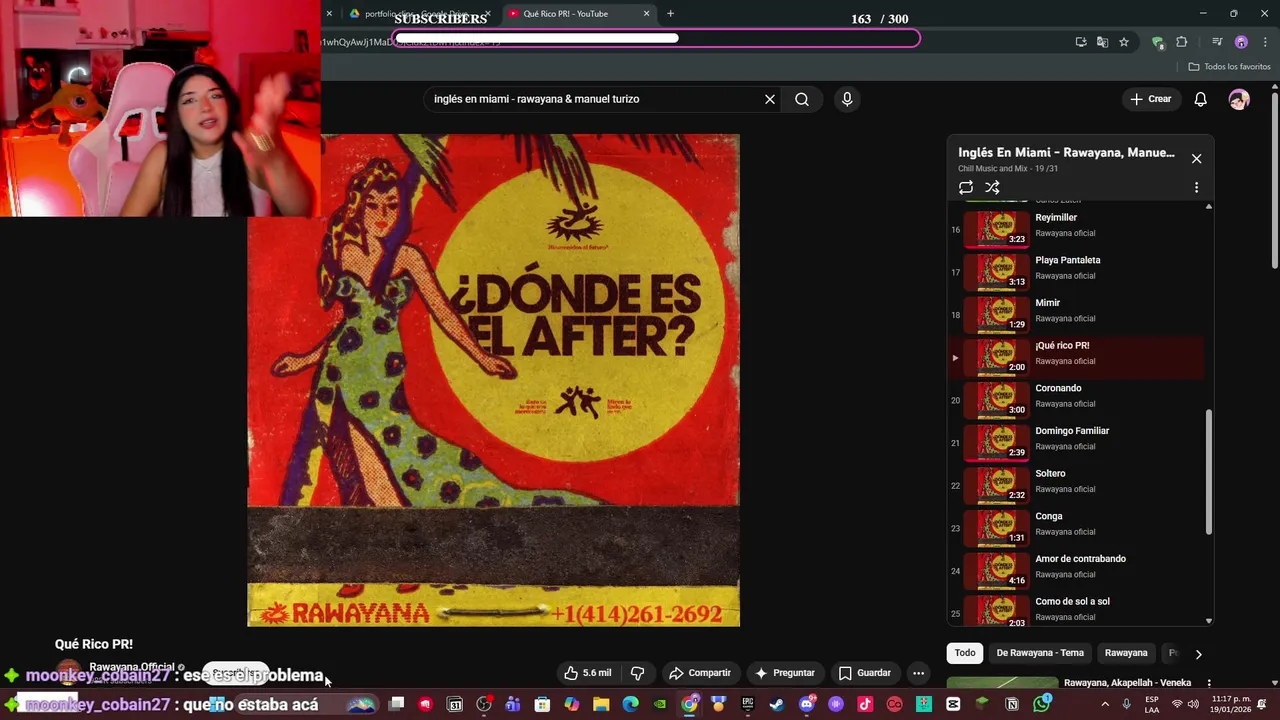Click the Crear button
Screen dimensions: 1280x720
click(x=1150, y=99)
